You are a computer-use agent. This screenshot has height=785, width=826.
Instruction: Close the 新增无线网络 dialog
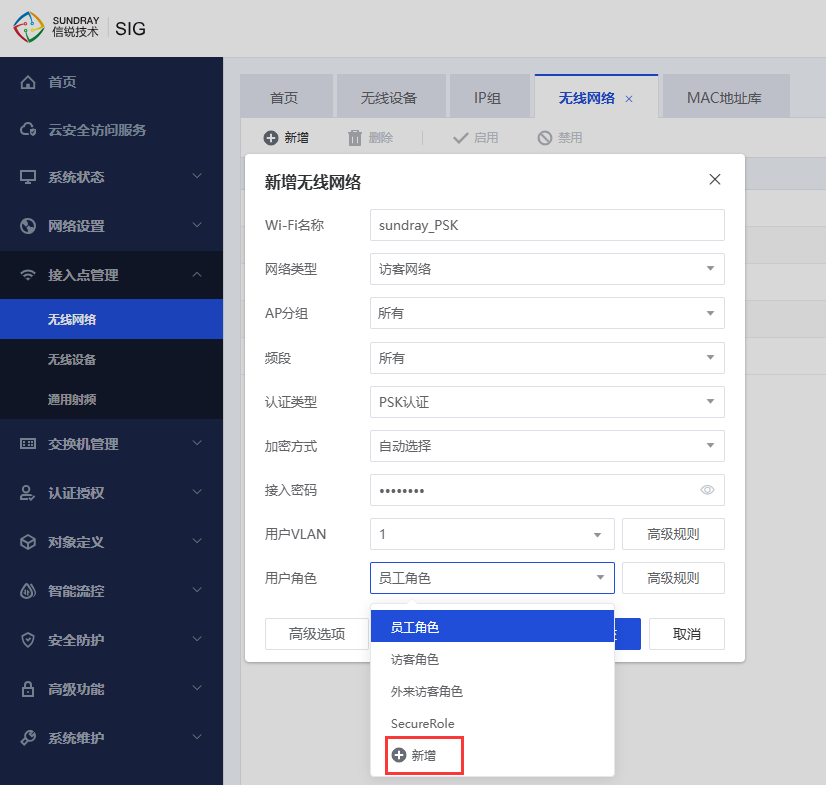715,179
